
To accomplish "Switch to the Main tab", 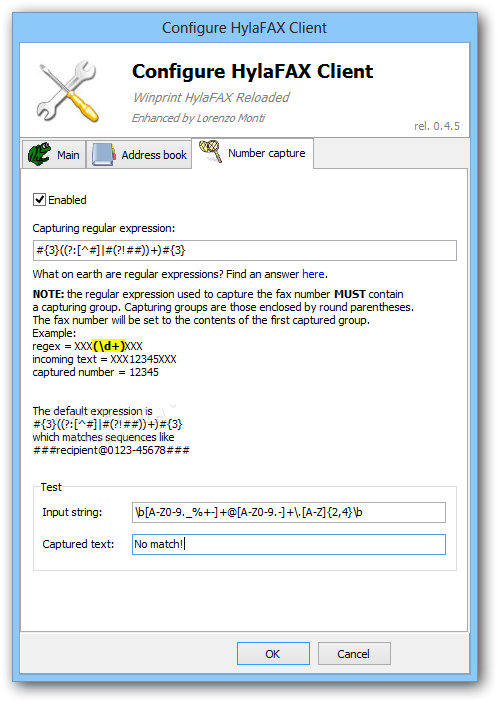I will [54, 154].
